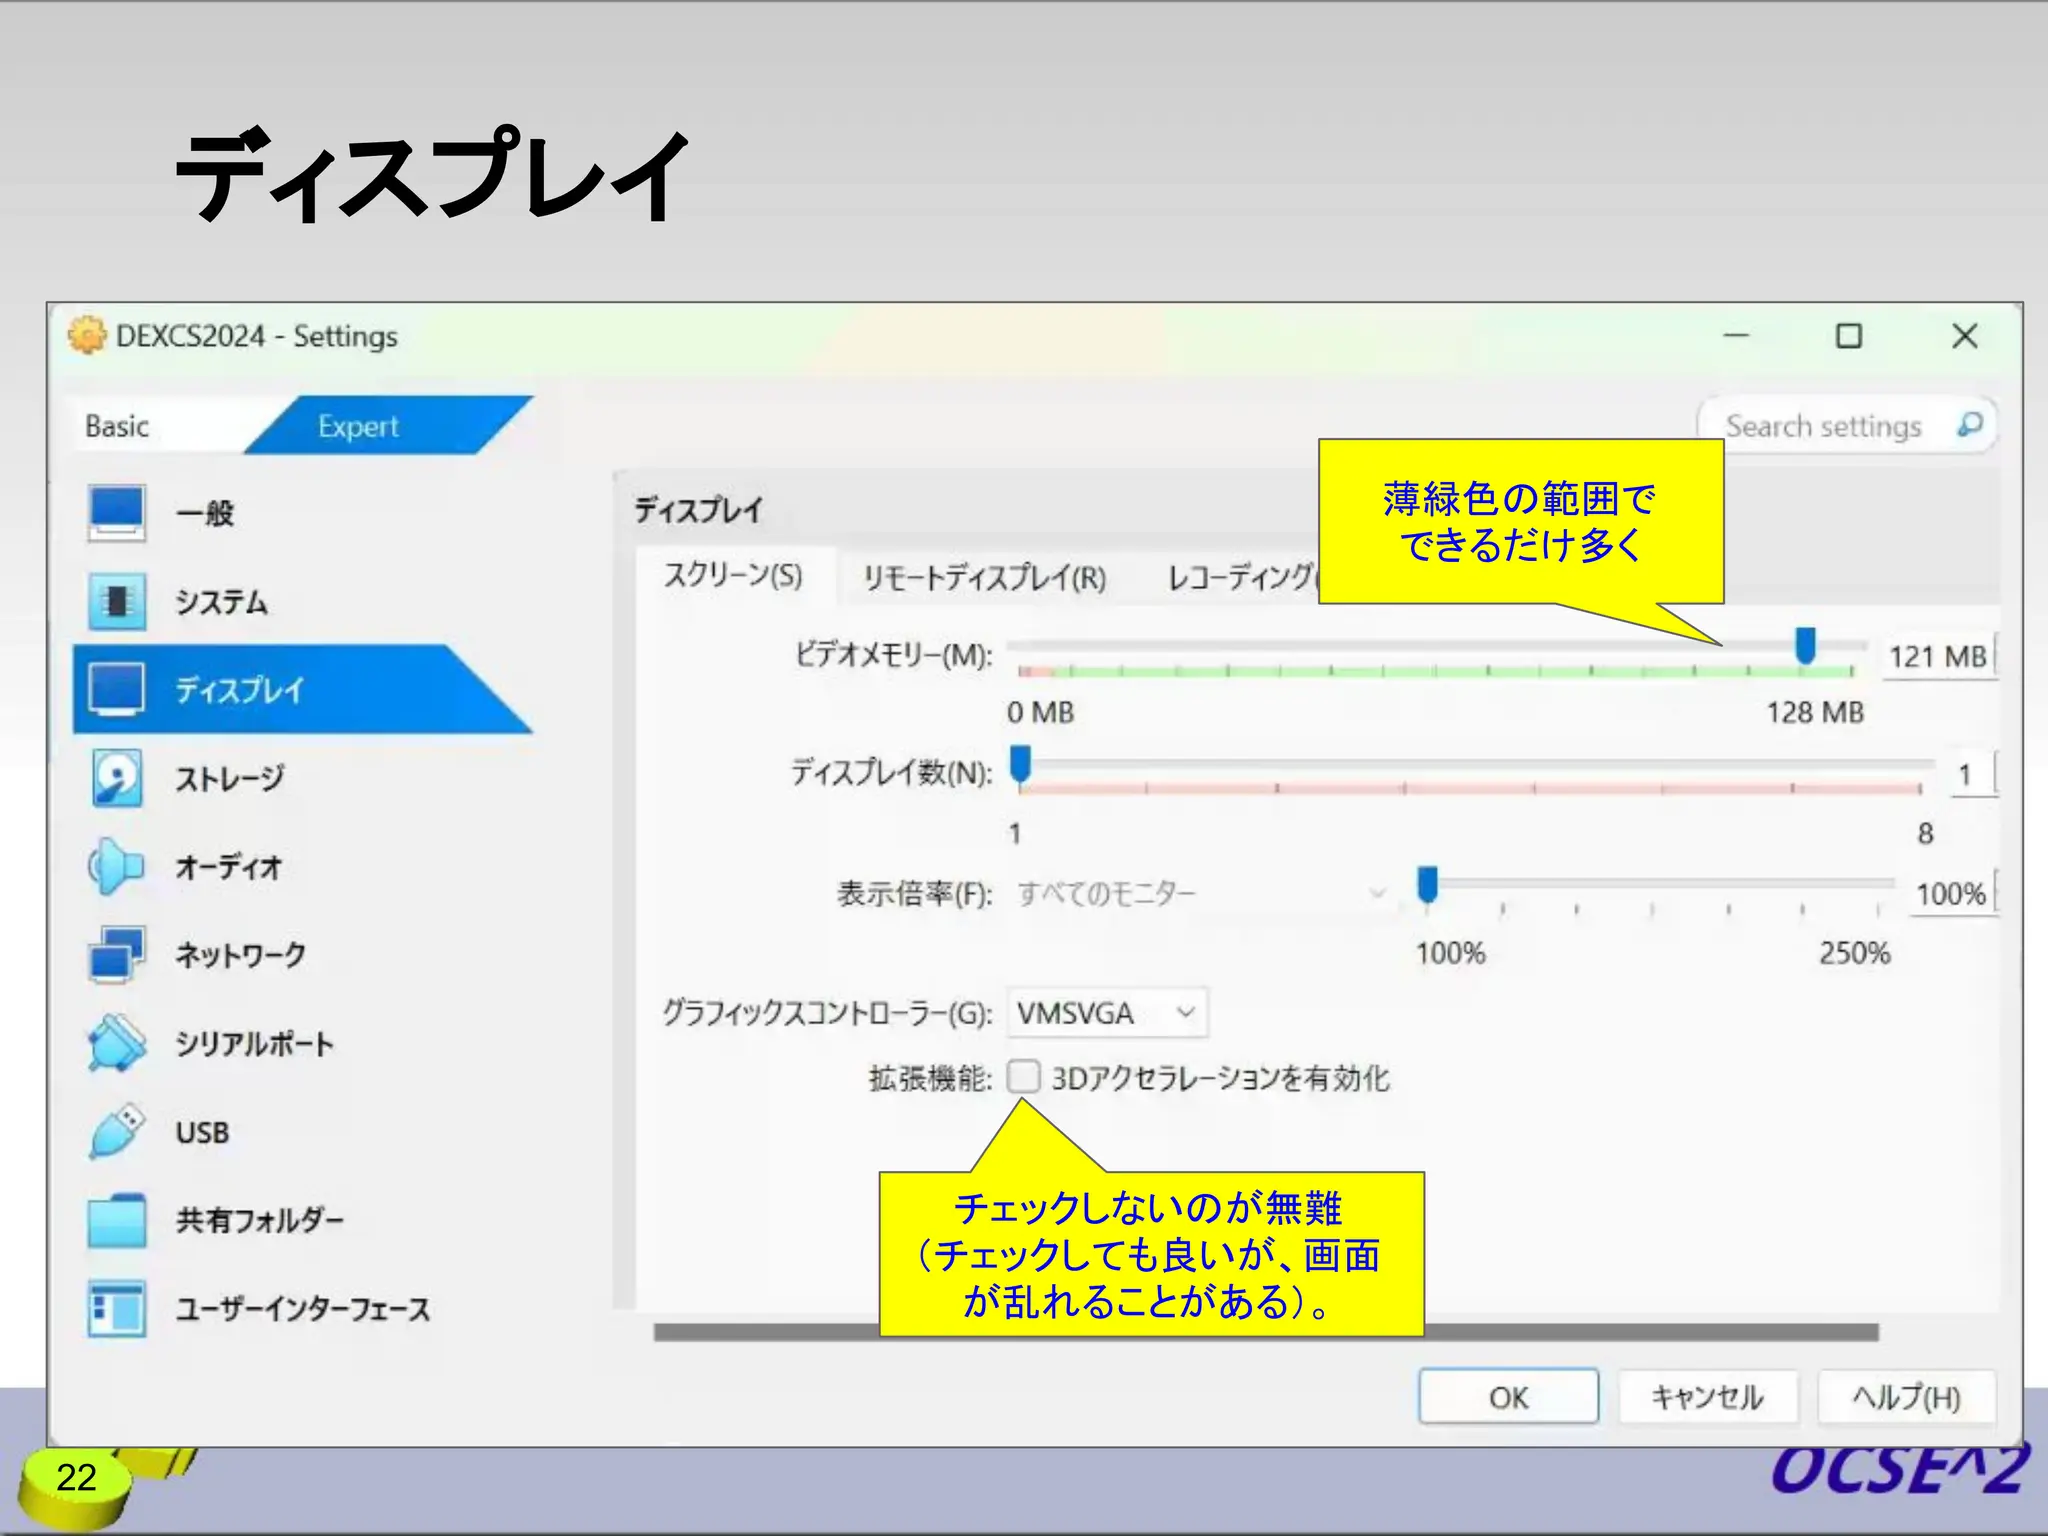This screenshot has width=2048, height=1536.
Task: Switch to リモートディスプレイ(R) tab
Action: [984, 578]
